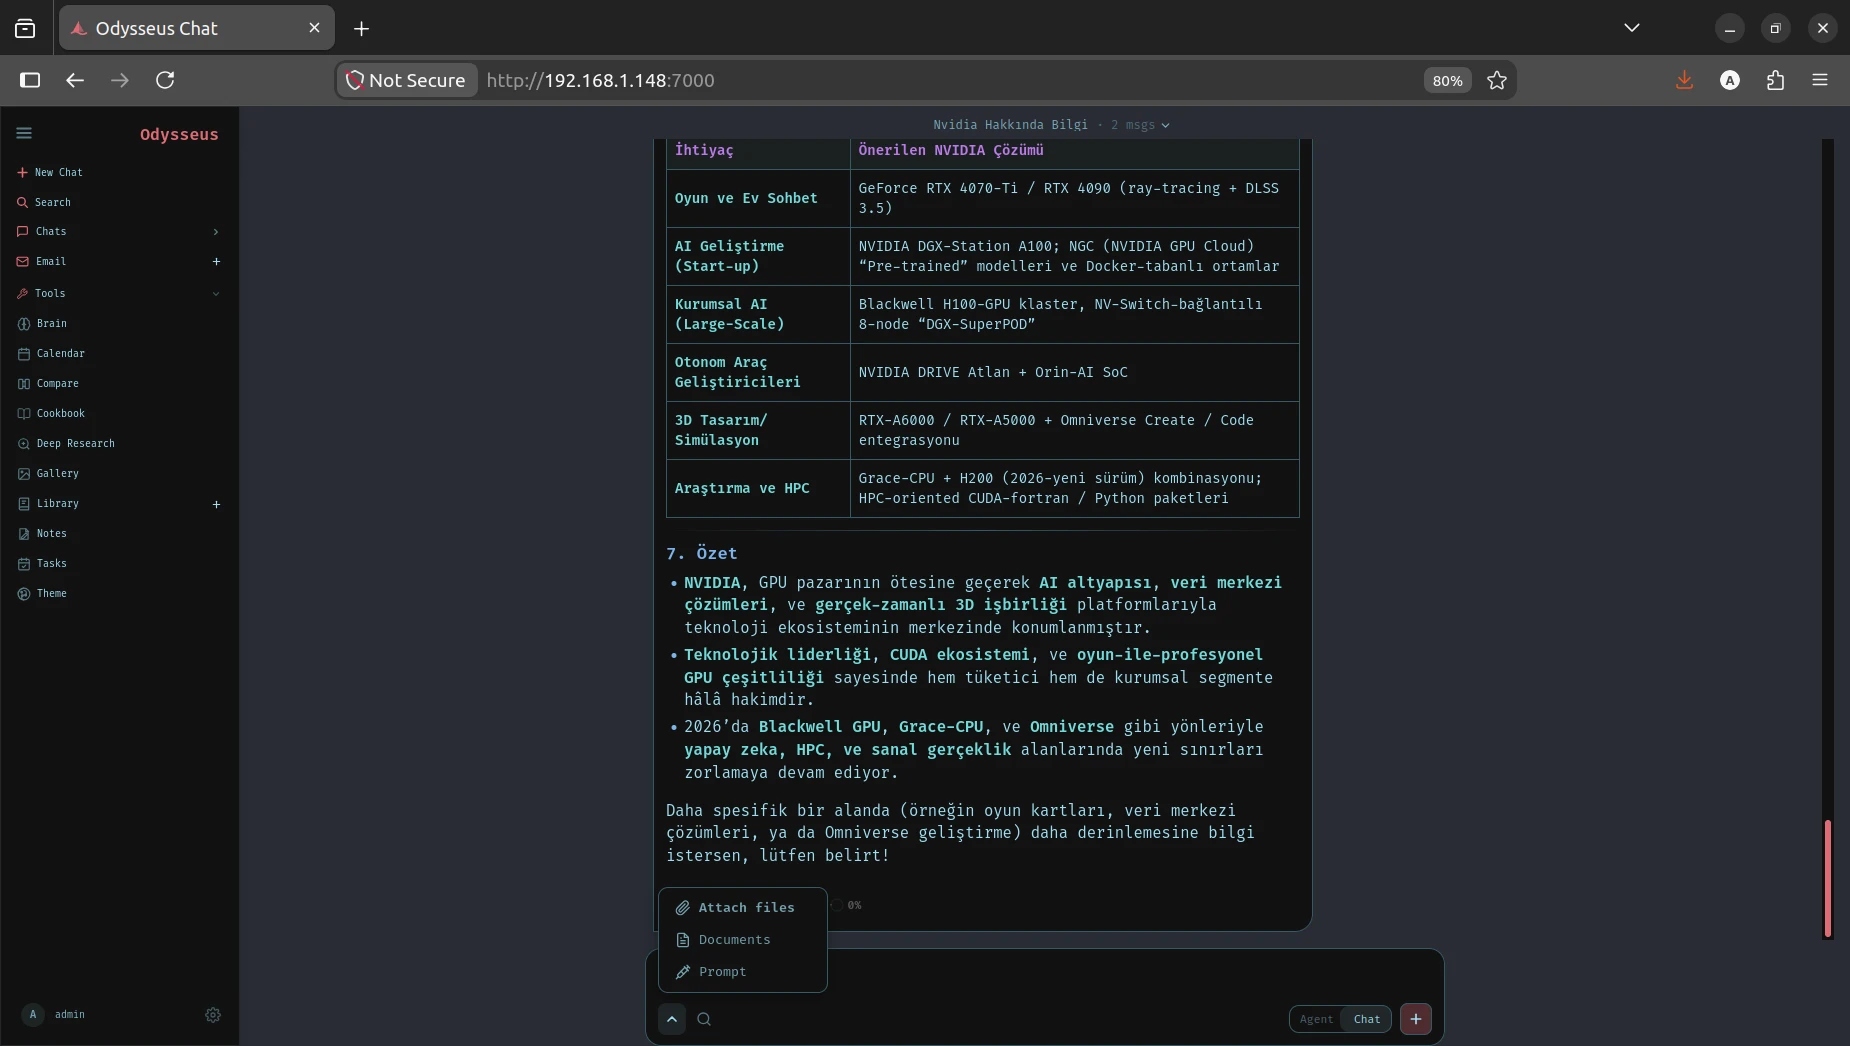Reload the current page
This screenshot has height=1046, width=1850.
[165, 80]
